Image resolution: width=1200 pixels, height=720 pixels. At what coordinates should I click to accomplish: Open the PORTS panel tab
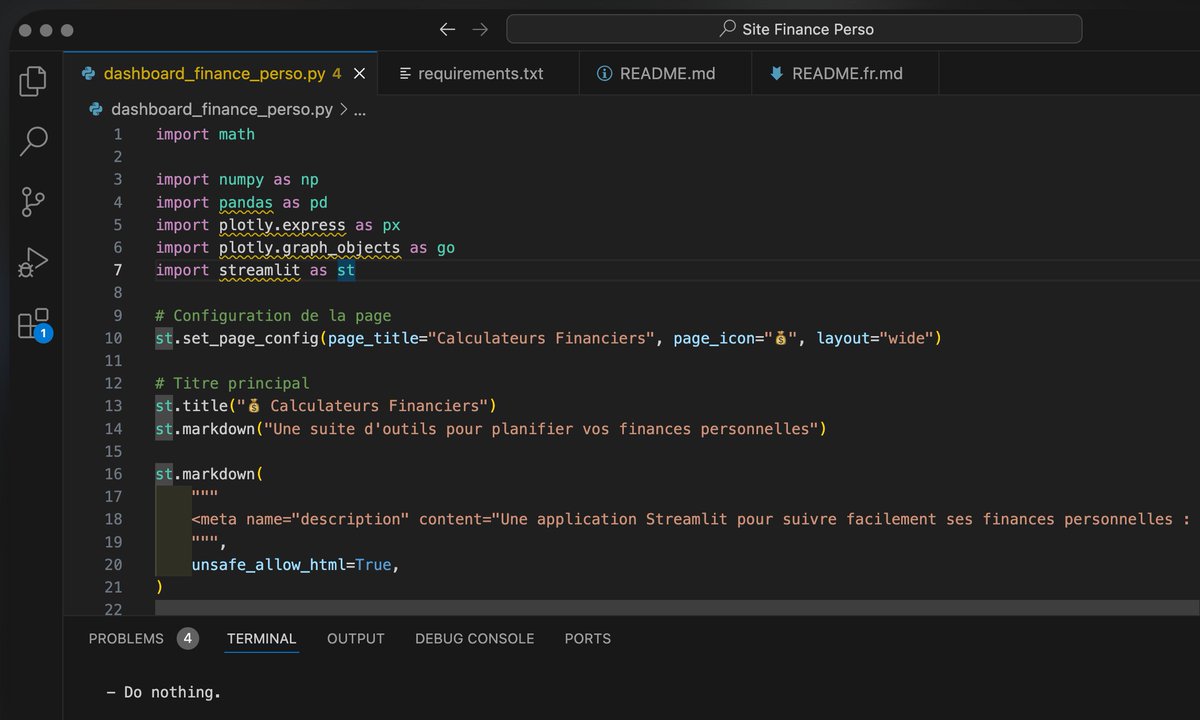click(587, 638)
